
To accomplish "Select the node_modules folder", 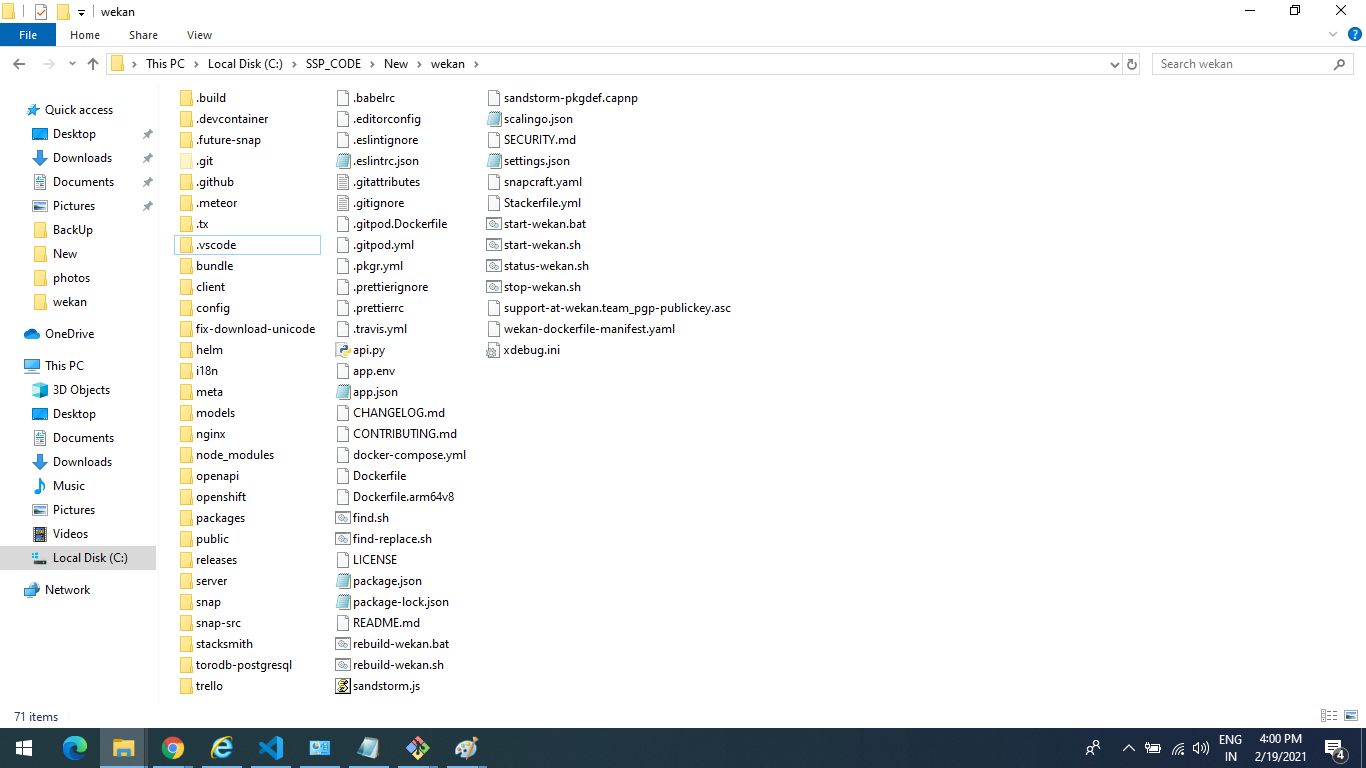I will point(234,455).
